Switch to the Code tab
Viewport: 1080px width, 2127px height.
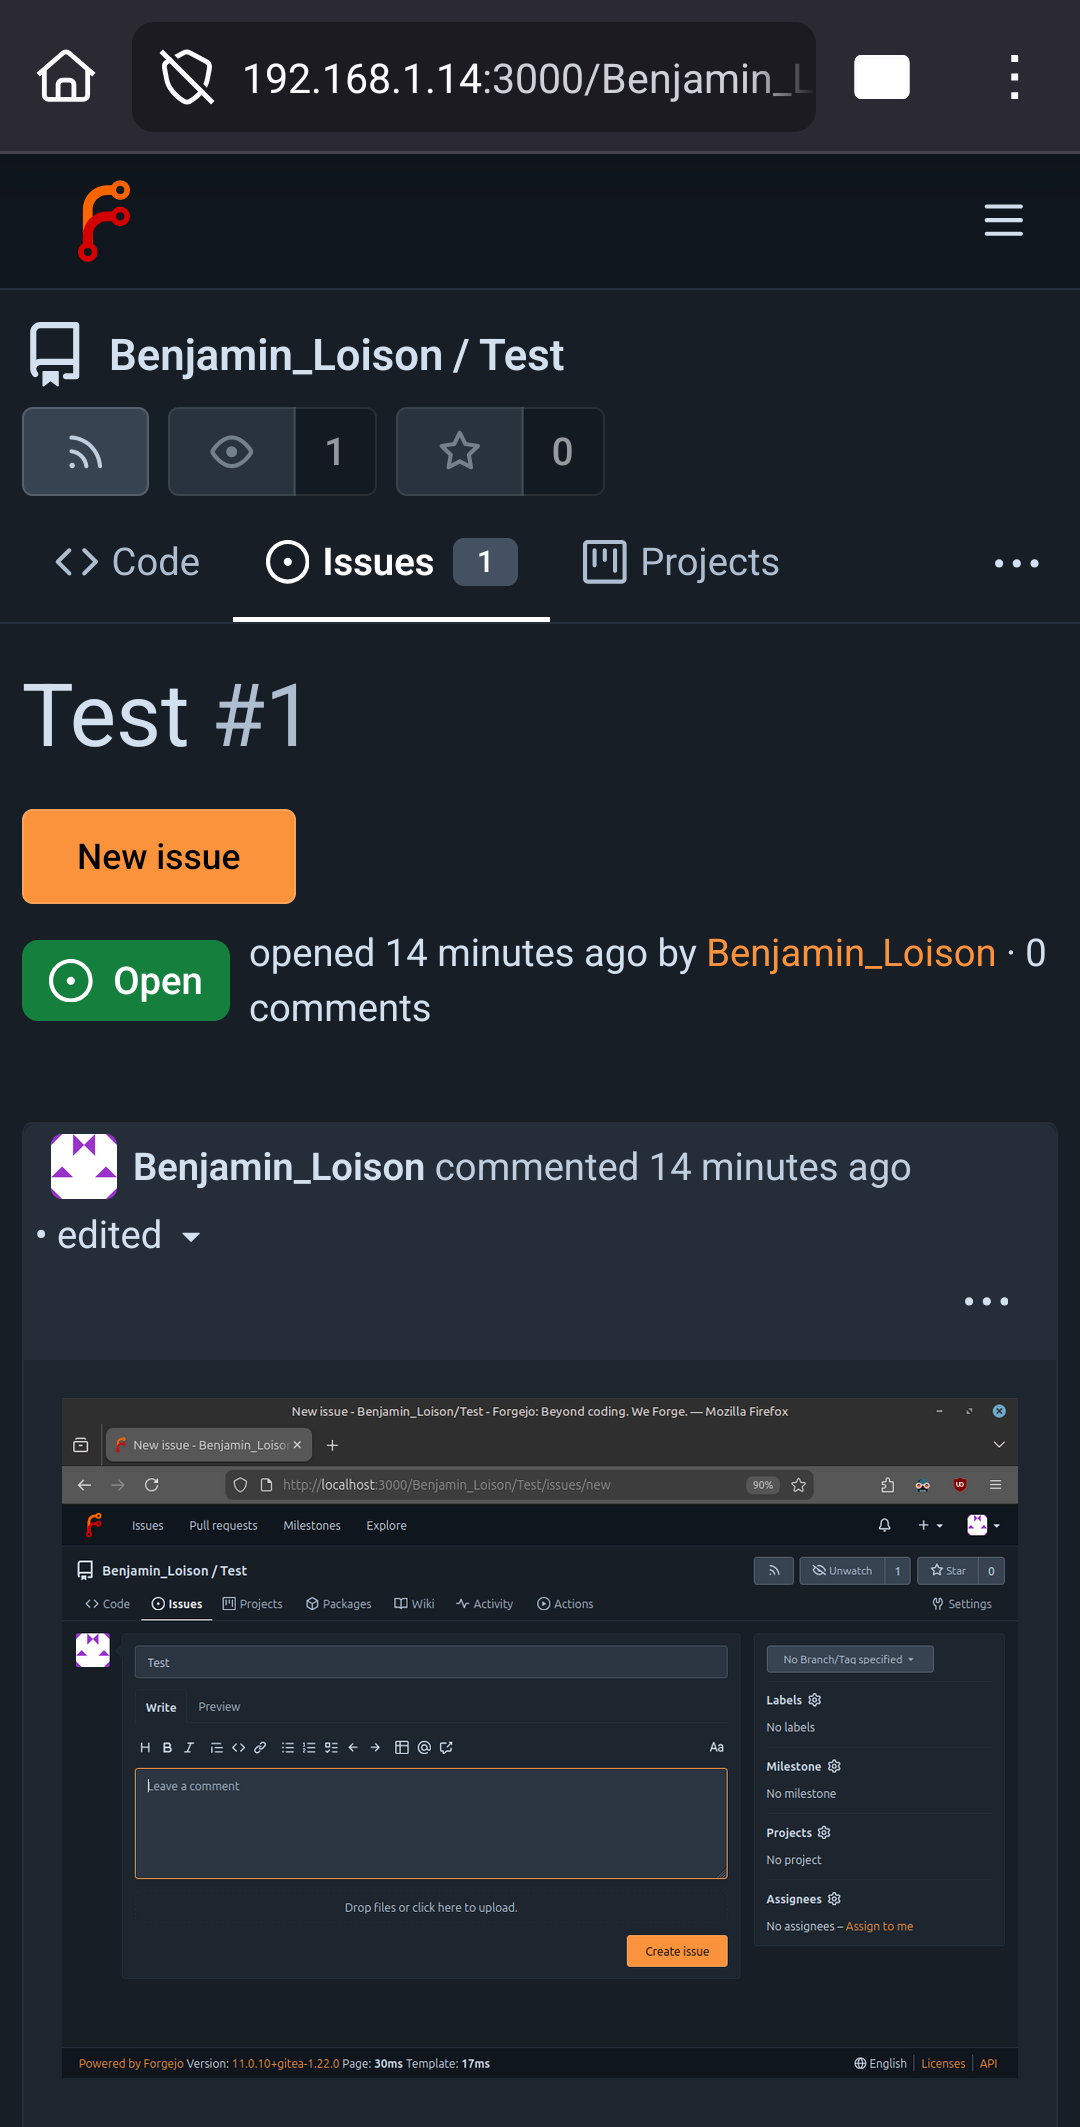(128, 563)
